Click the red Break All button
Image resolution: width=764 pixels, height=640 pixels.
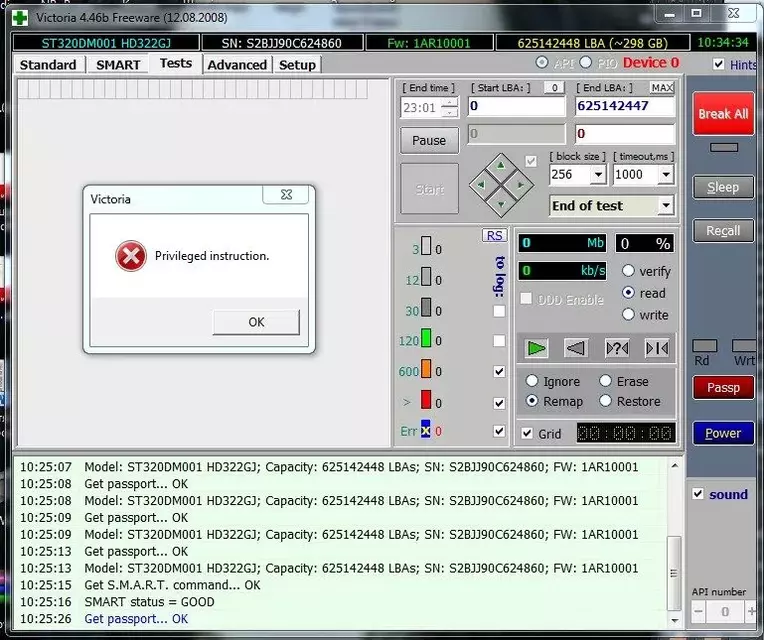(x=724, y=114)
